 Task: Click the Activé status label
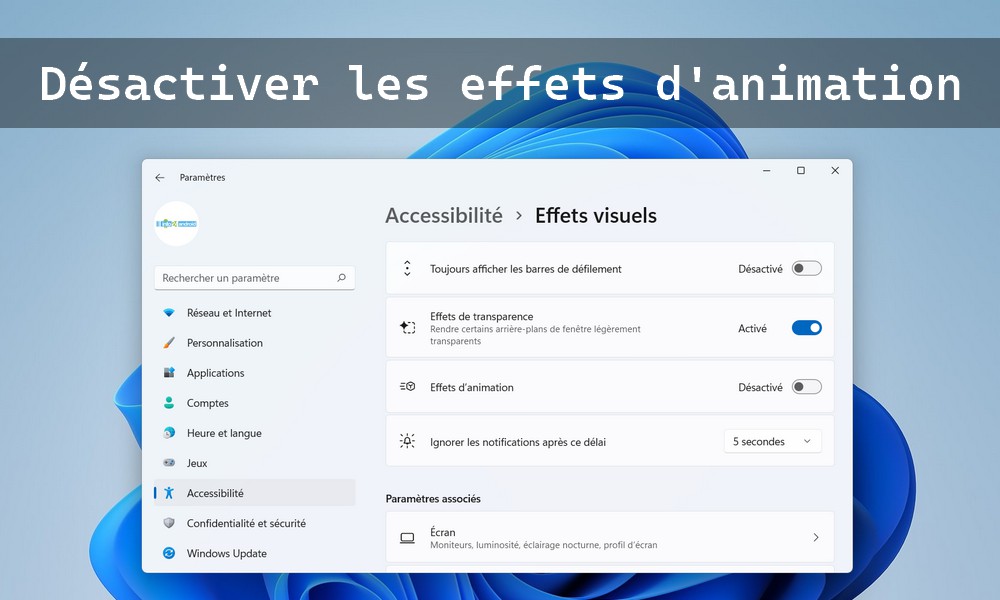[753, 328]
